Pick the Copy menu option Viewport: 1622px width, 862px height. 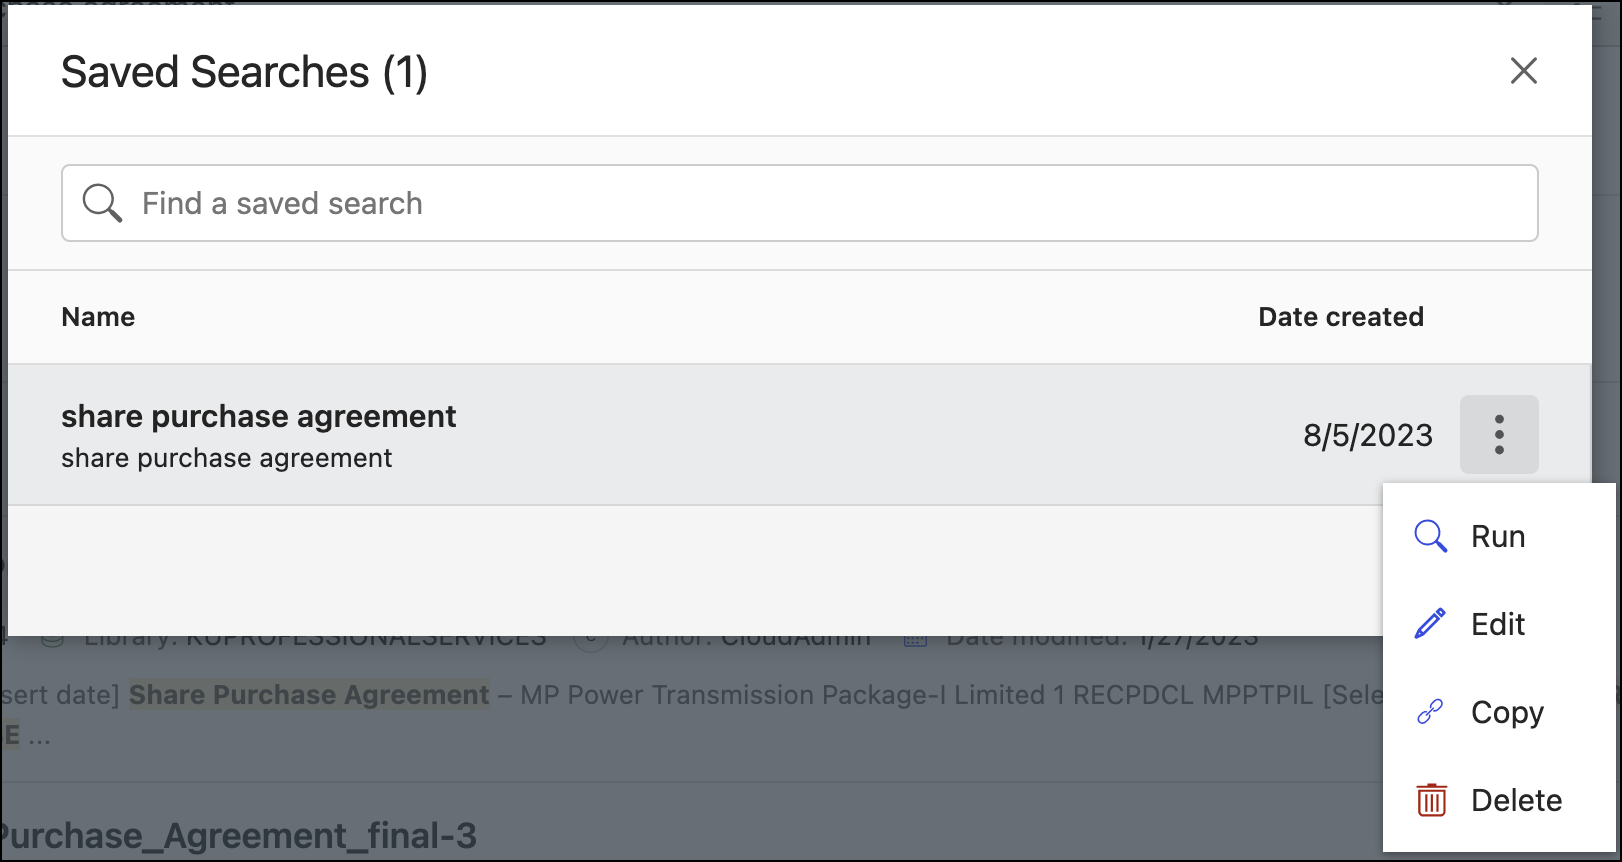click(x=1506, y=712)
